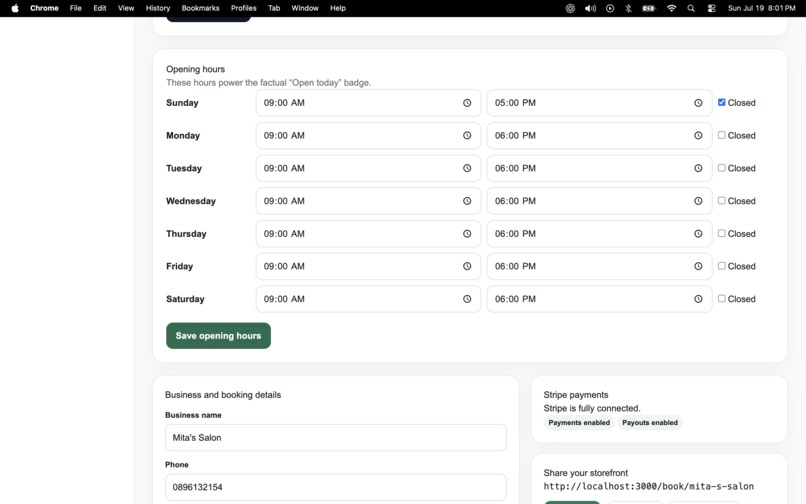Open the Help menu

338,8
